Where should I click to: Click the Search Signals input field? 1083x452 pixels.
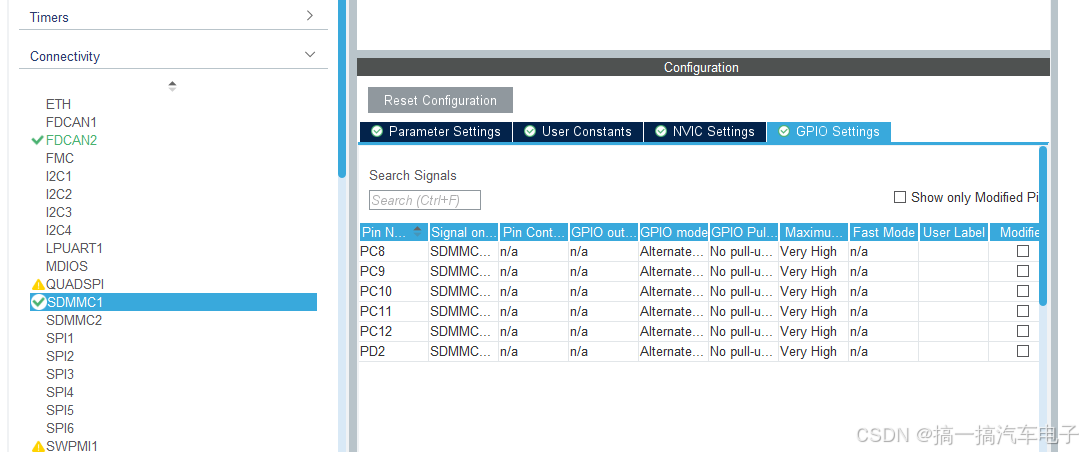(425, 200)
